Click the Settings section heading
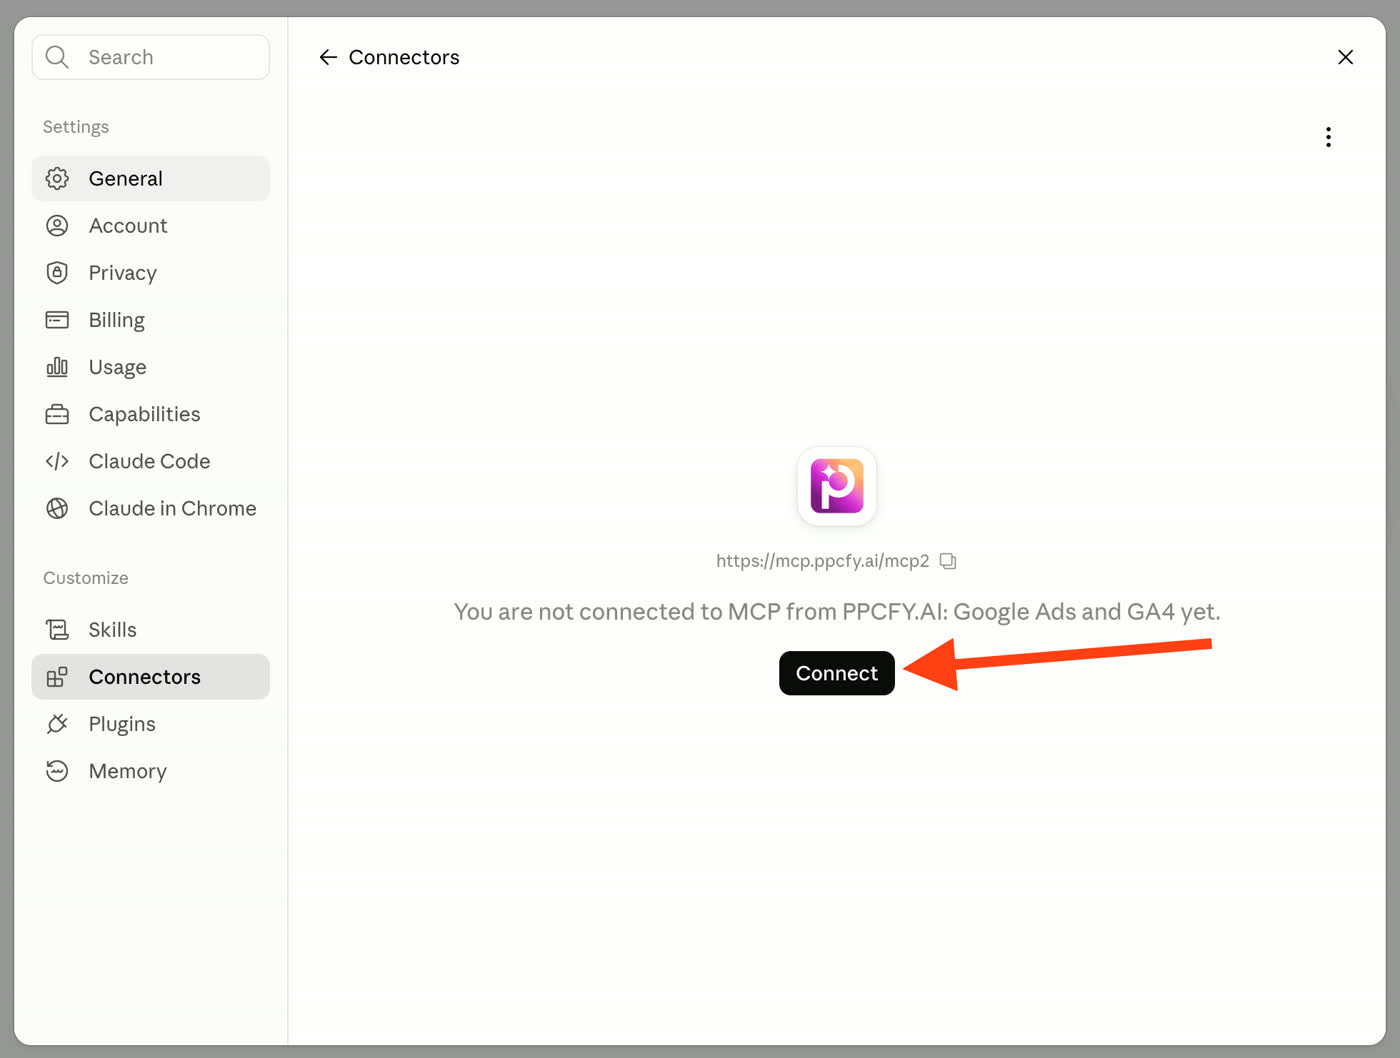Viewport: 1400px width, 1058px height. pyautogui.click(x=76, y=127)
